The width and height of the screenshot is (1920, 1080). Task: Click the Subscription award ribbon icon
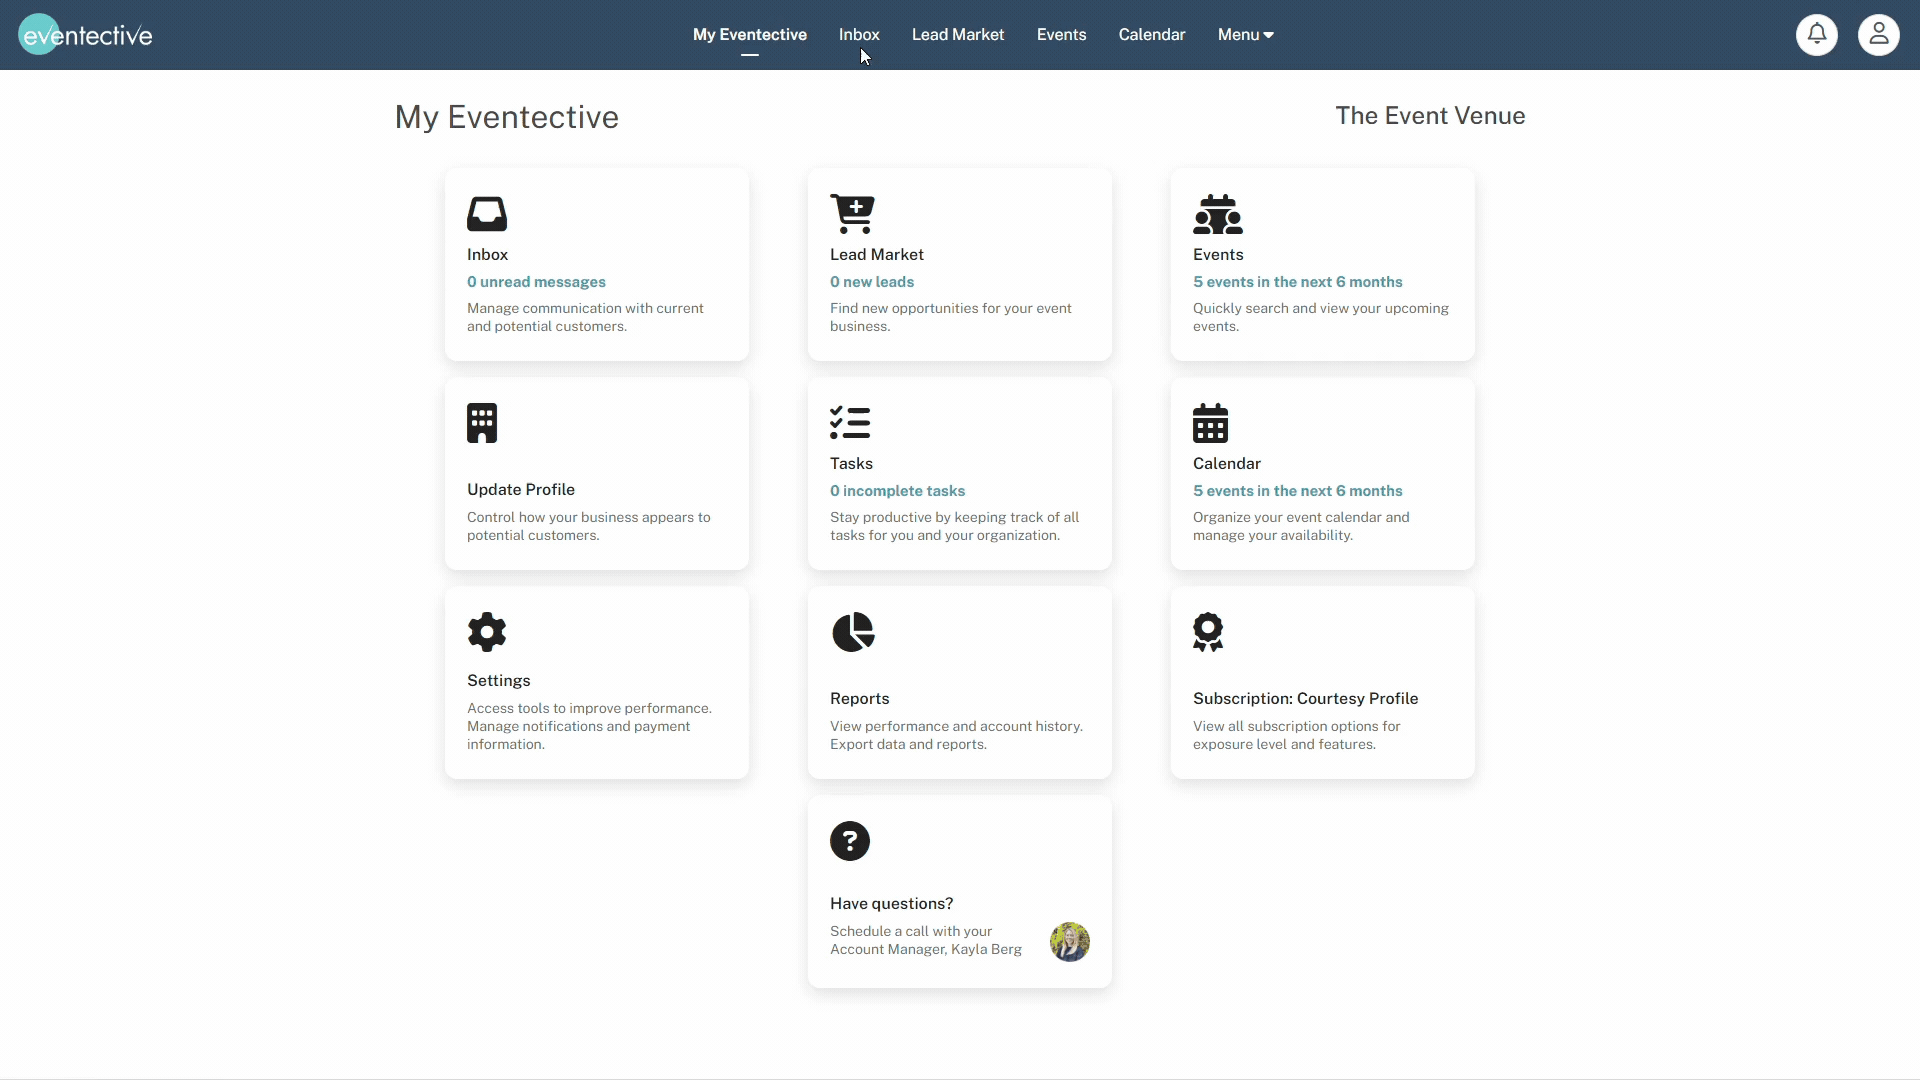(1208, 632)
